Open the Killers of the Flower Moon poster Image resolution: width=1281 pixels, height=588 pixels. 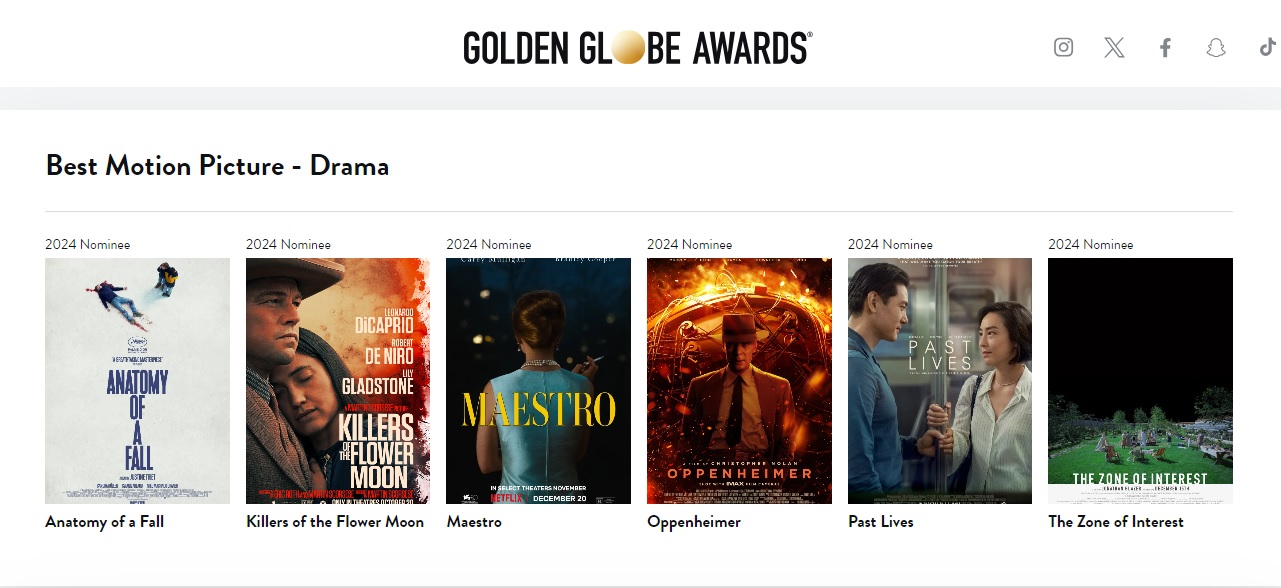[338, 381]
